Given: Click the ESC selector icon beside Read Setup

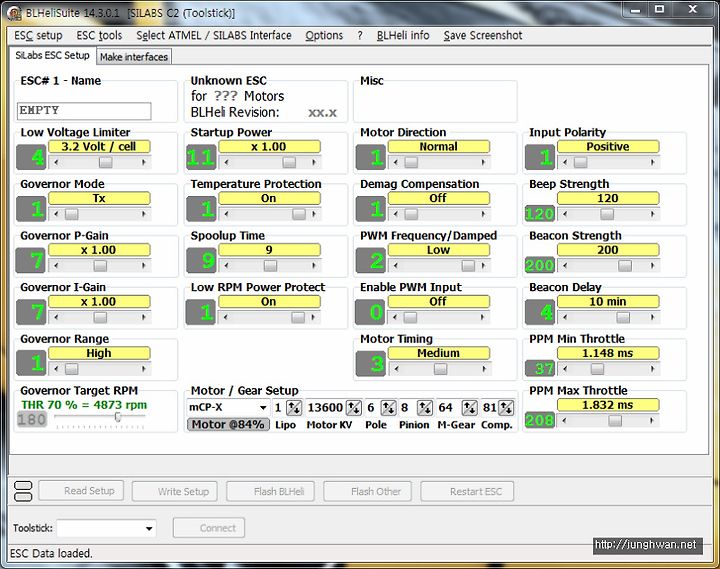Looking at the screenshot, I should (x=23, y=491).
